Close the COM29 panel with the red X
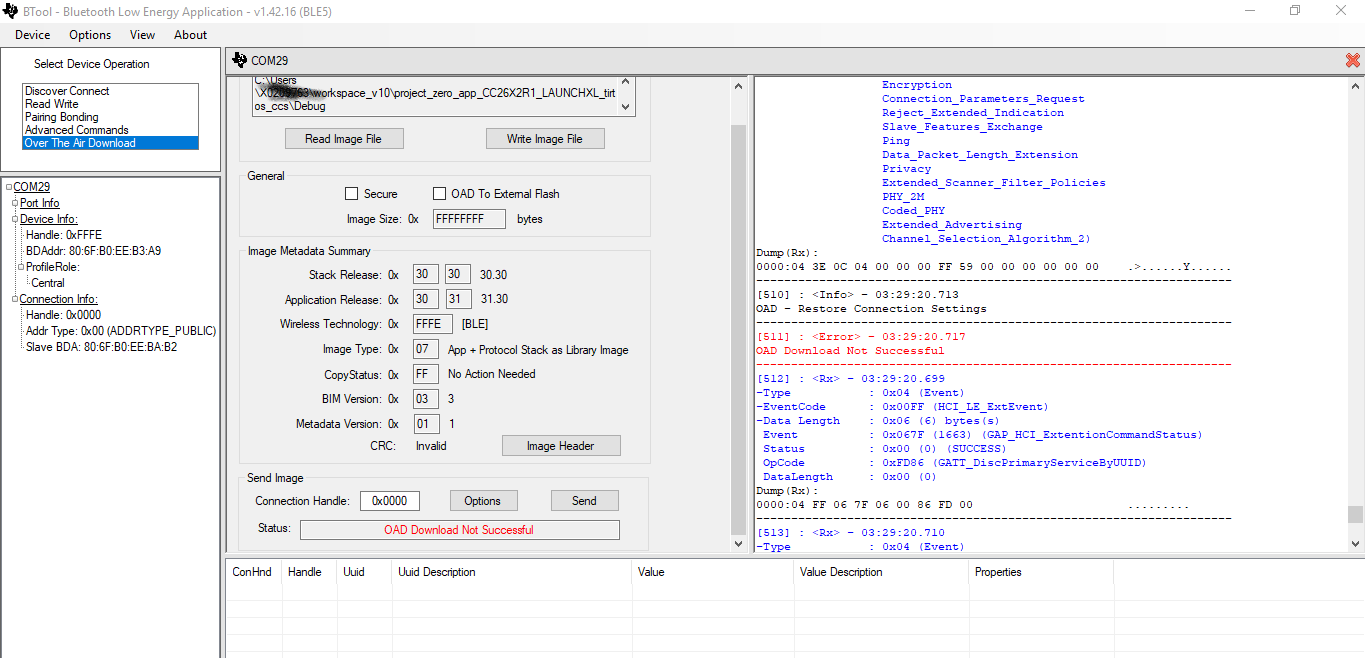1365x658 pixels. 1353,60
